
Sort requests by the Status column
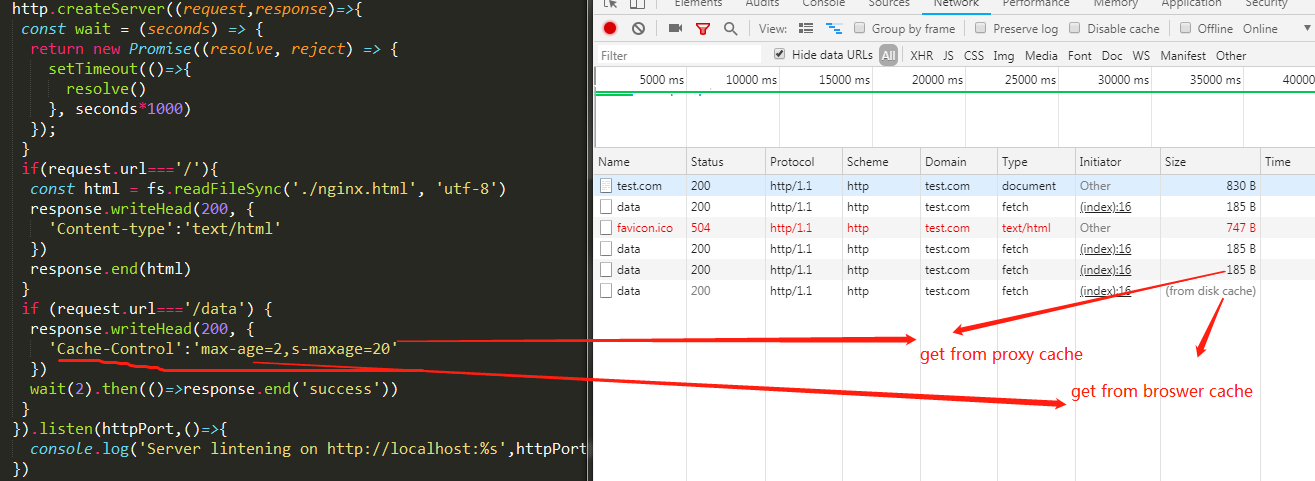click(x=707, y=162)
